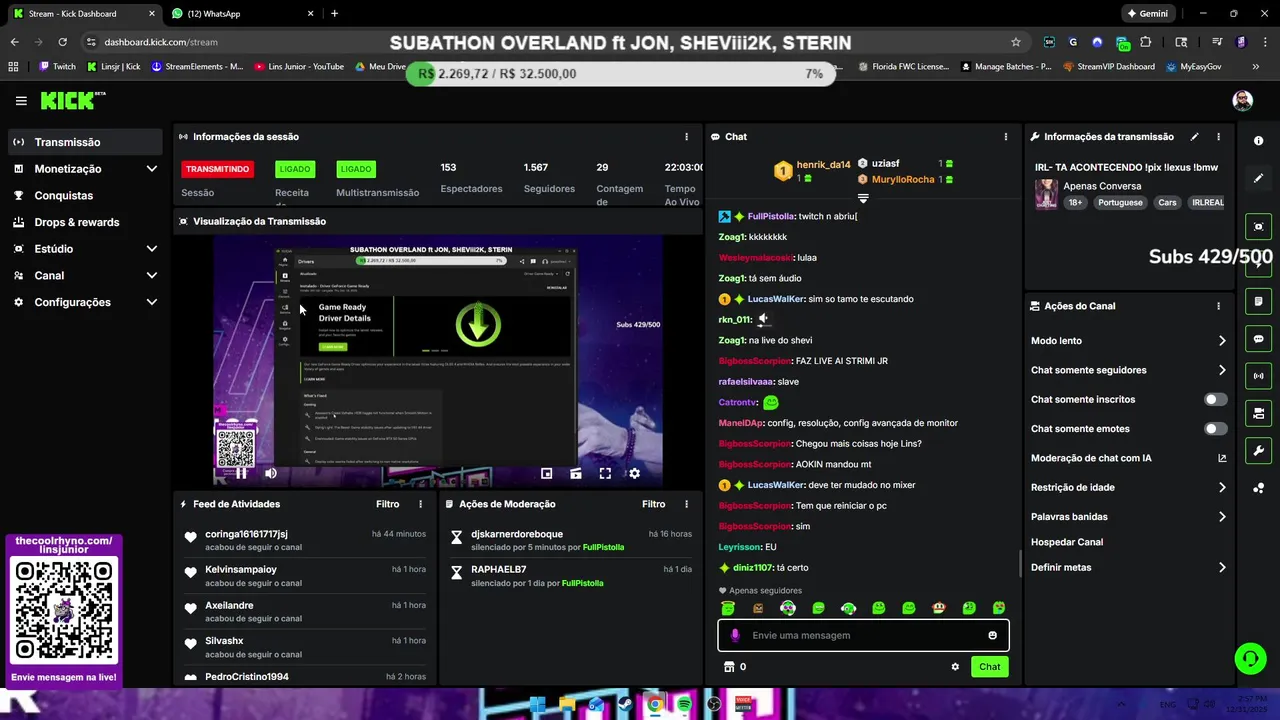Click the Portuguese stream tag

click(x=1120, y=203)
